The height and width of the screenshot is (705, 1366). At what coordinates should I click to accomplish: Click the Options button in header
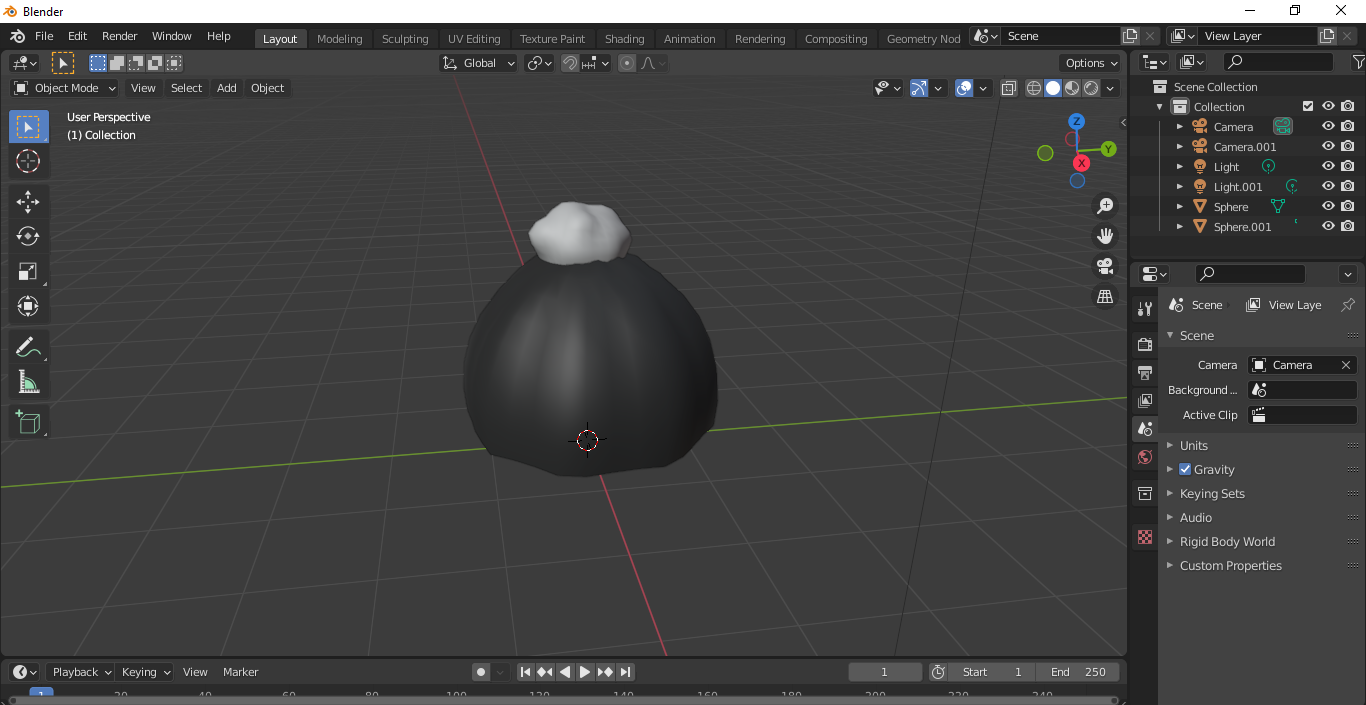point(1091,63)
